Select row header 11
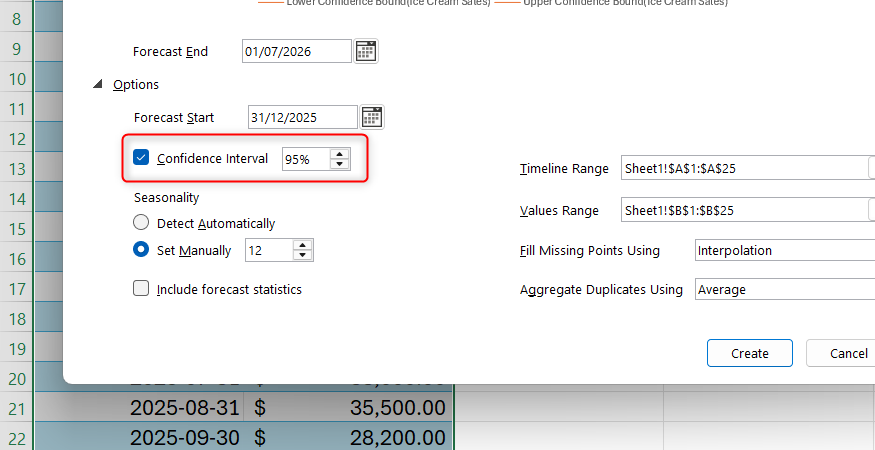The image size is (875, 450). pyautogui.click(x=16, y=109)
